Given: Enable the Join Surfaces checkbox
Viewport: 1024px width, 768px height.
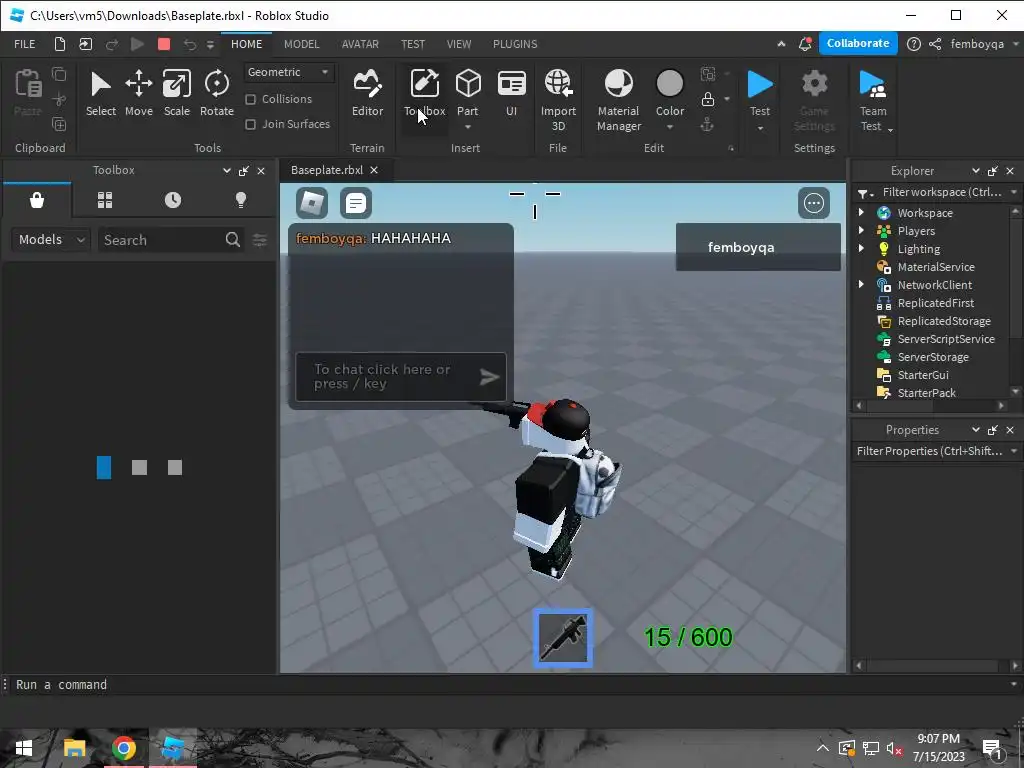Looking at the screenshot, I should pyautogui.click(x=250, y=124).
